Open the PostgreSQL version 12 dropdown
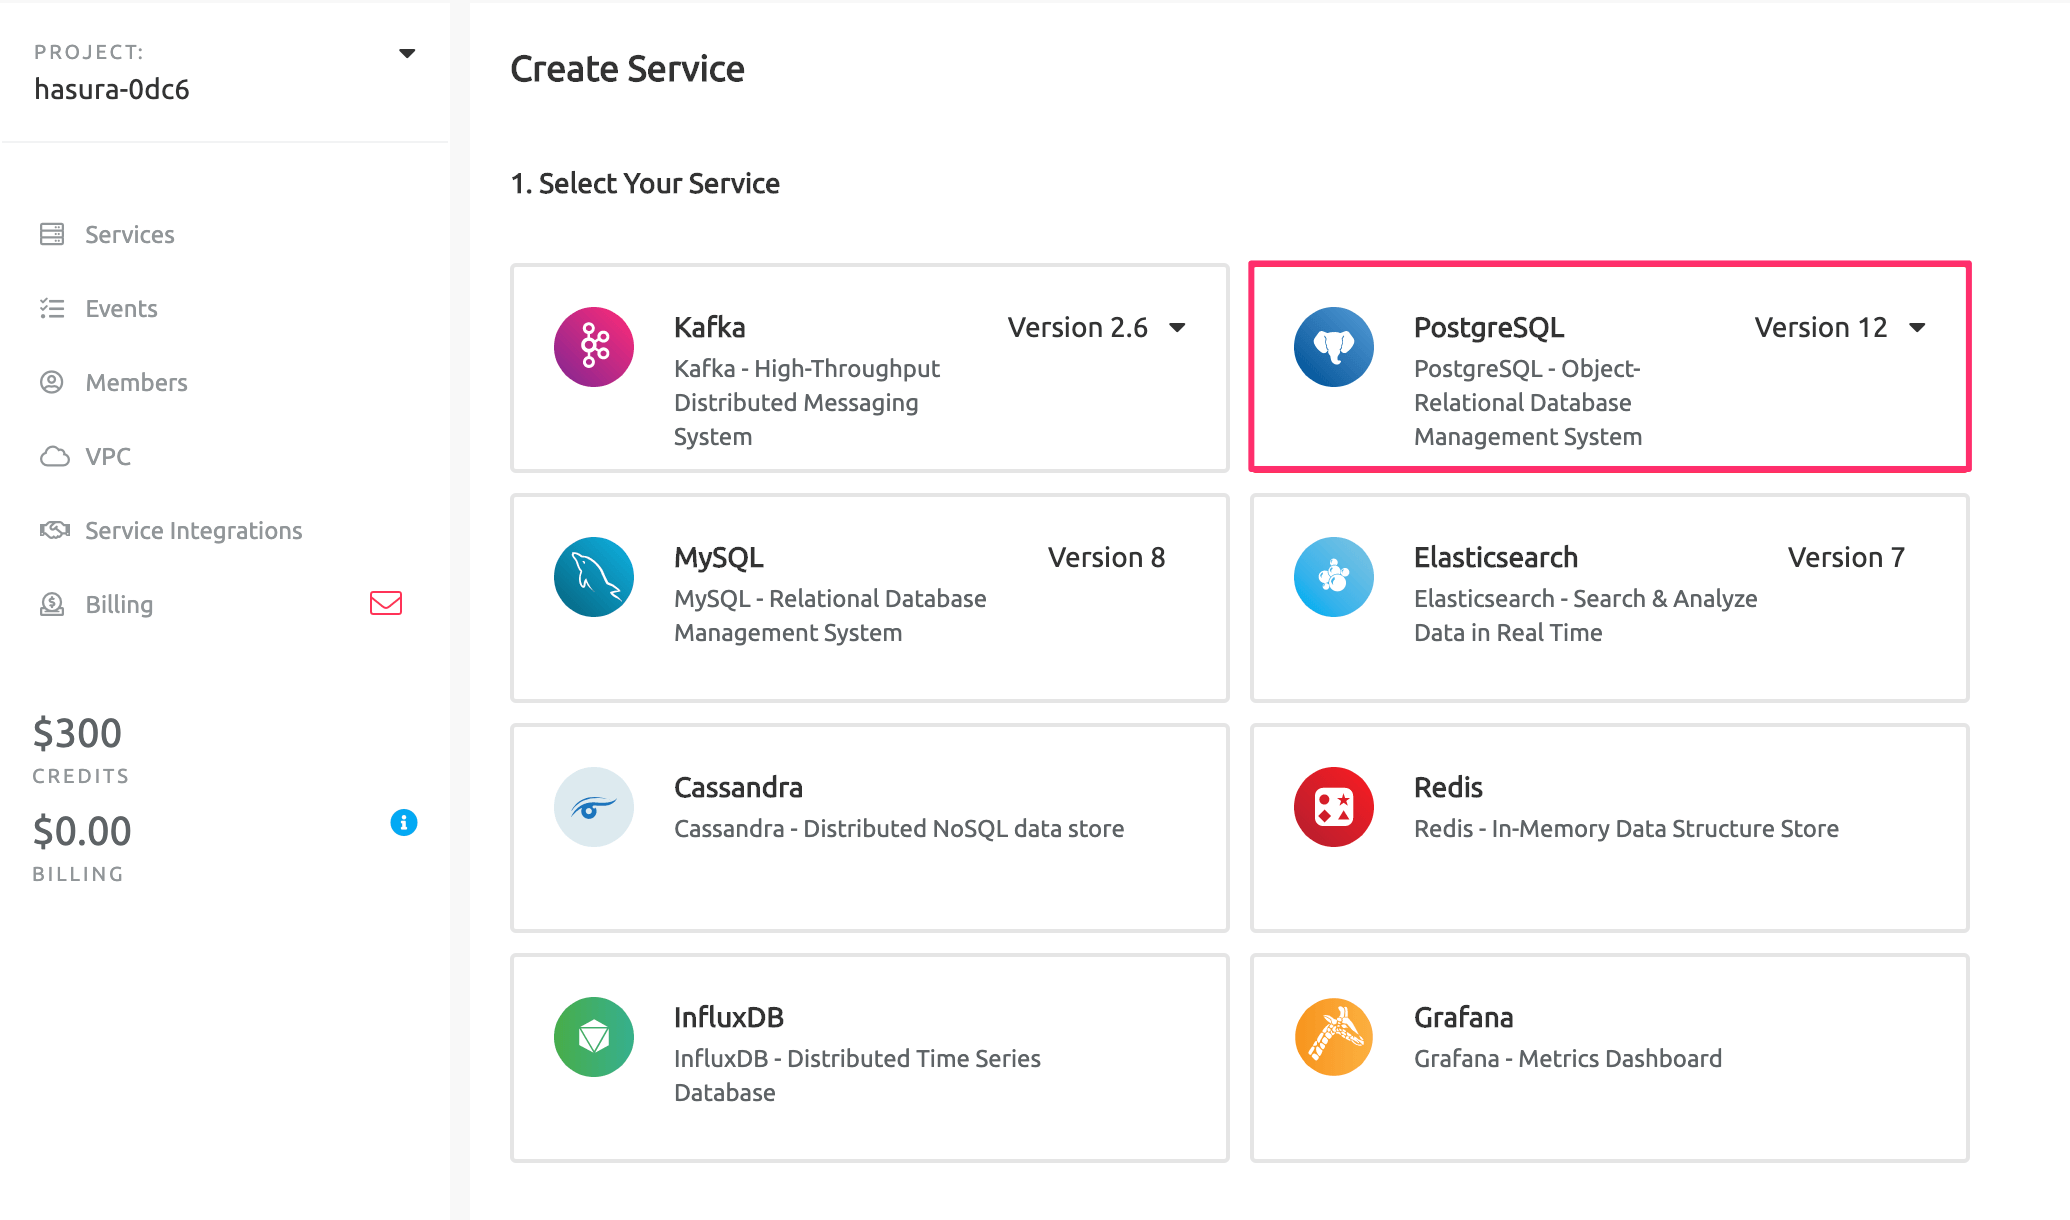 [x=1917, y=327]
